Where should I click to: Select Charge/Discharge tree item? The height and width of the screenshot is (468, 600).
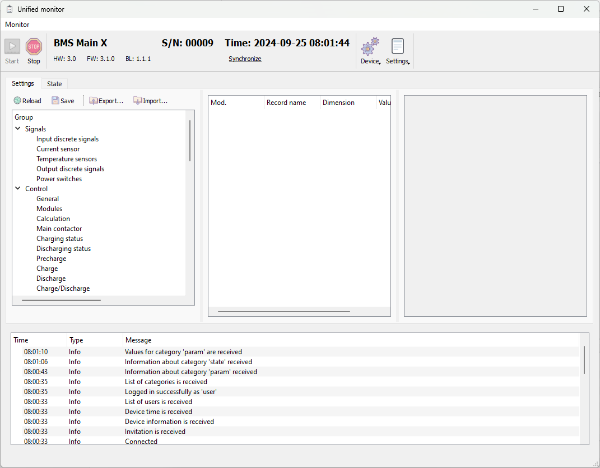[63, 288]
